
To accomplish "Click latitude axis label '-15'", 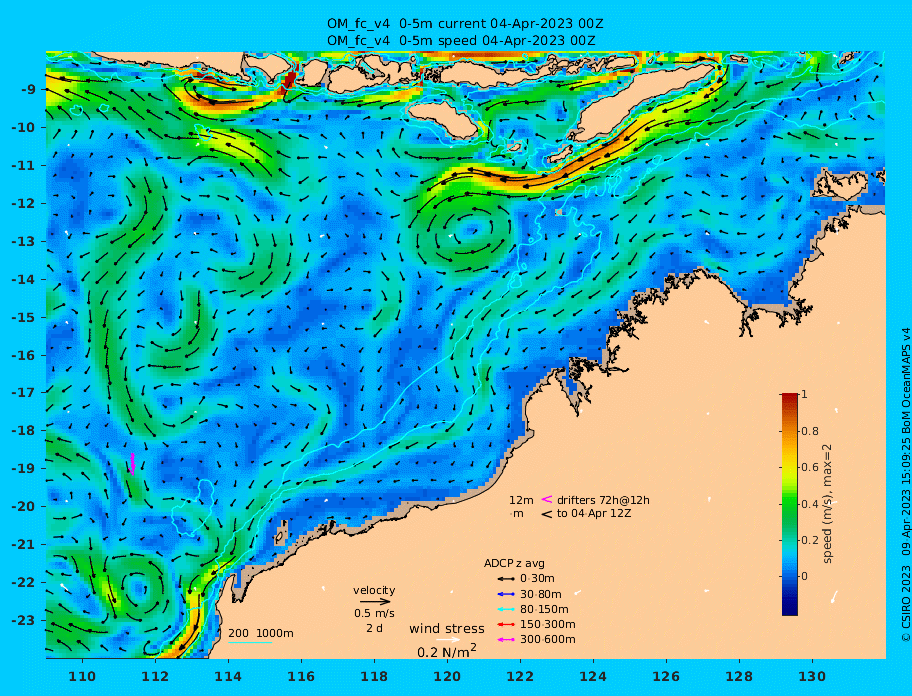I will (x=24, y=317).
